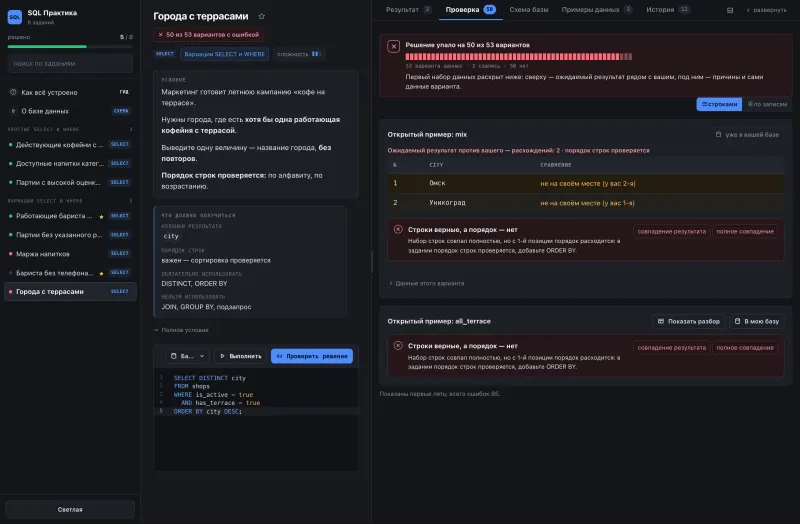The height and width of the screenshot is (524, 800).
Task: Open the Примеры данных tab
Action: point(596,10)
